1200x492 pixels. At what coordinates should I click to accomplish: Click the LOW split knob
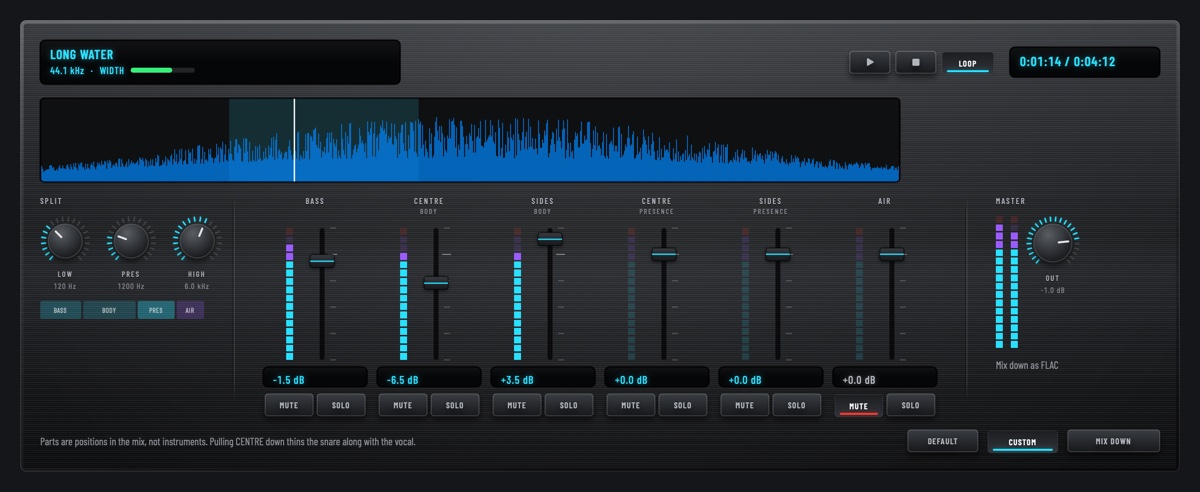[x=64, y=240]
